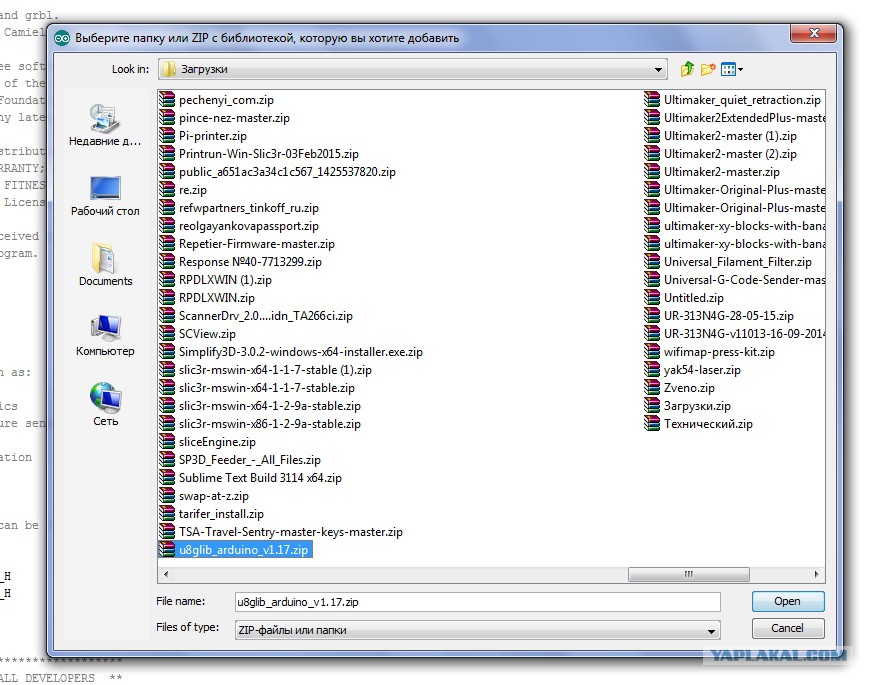Go to Рабочий стол desktop shortcut

105,195
